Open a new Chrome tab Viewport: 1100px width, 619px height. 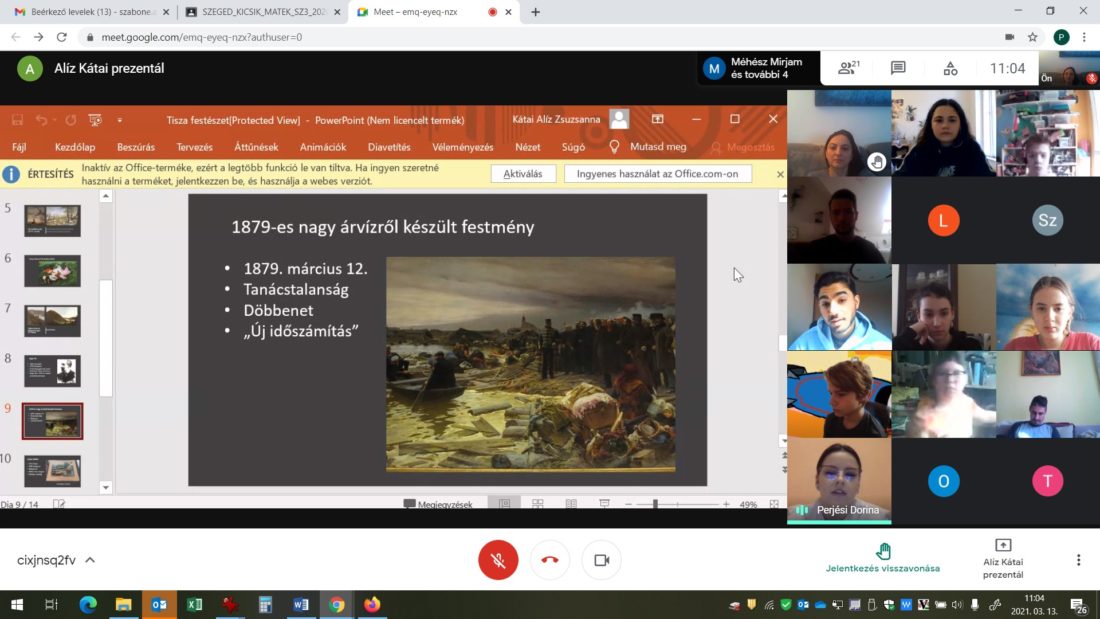(x=535, y=12)
